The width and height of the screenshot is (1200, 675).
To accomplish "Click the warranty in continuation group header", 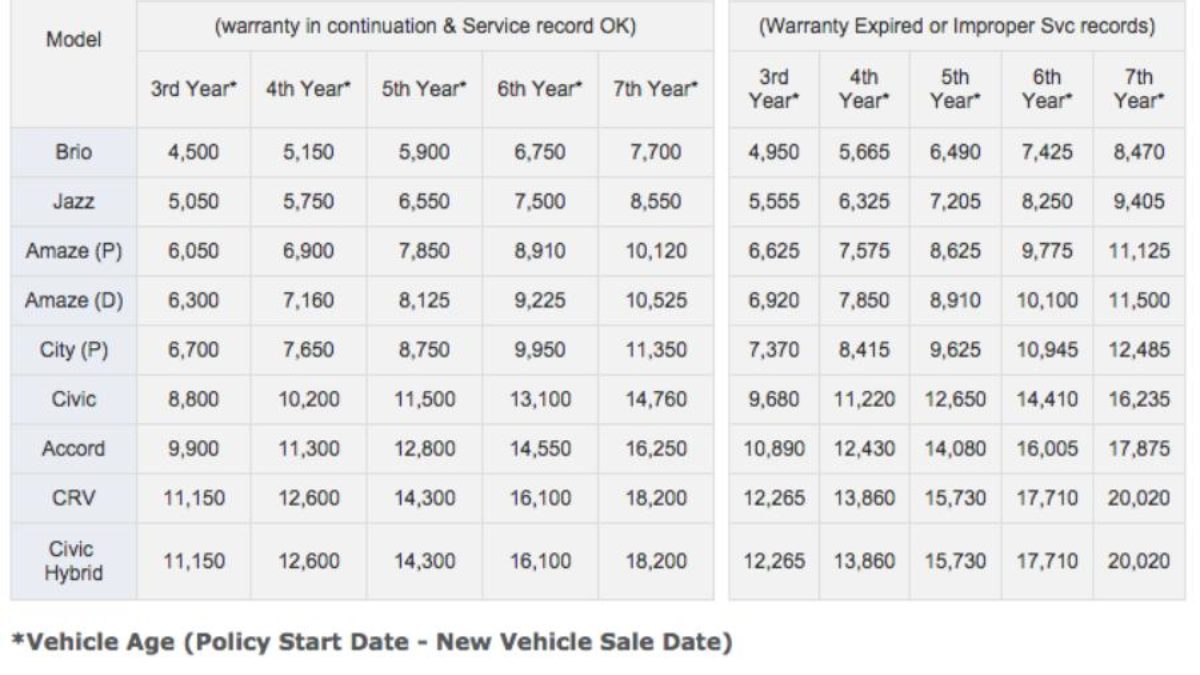I will 425,27.
